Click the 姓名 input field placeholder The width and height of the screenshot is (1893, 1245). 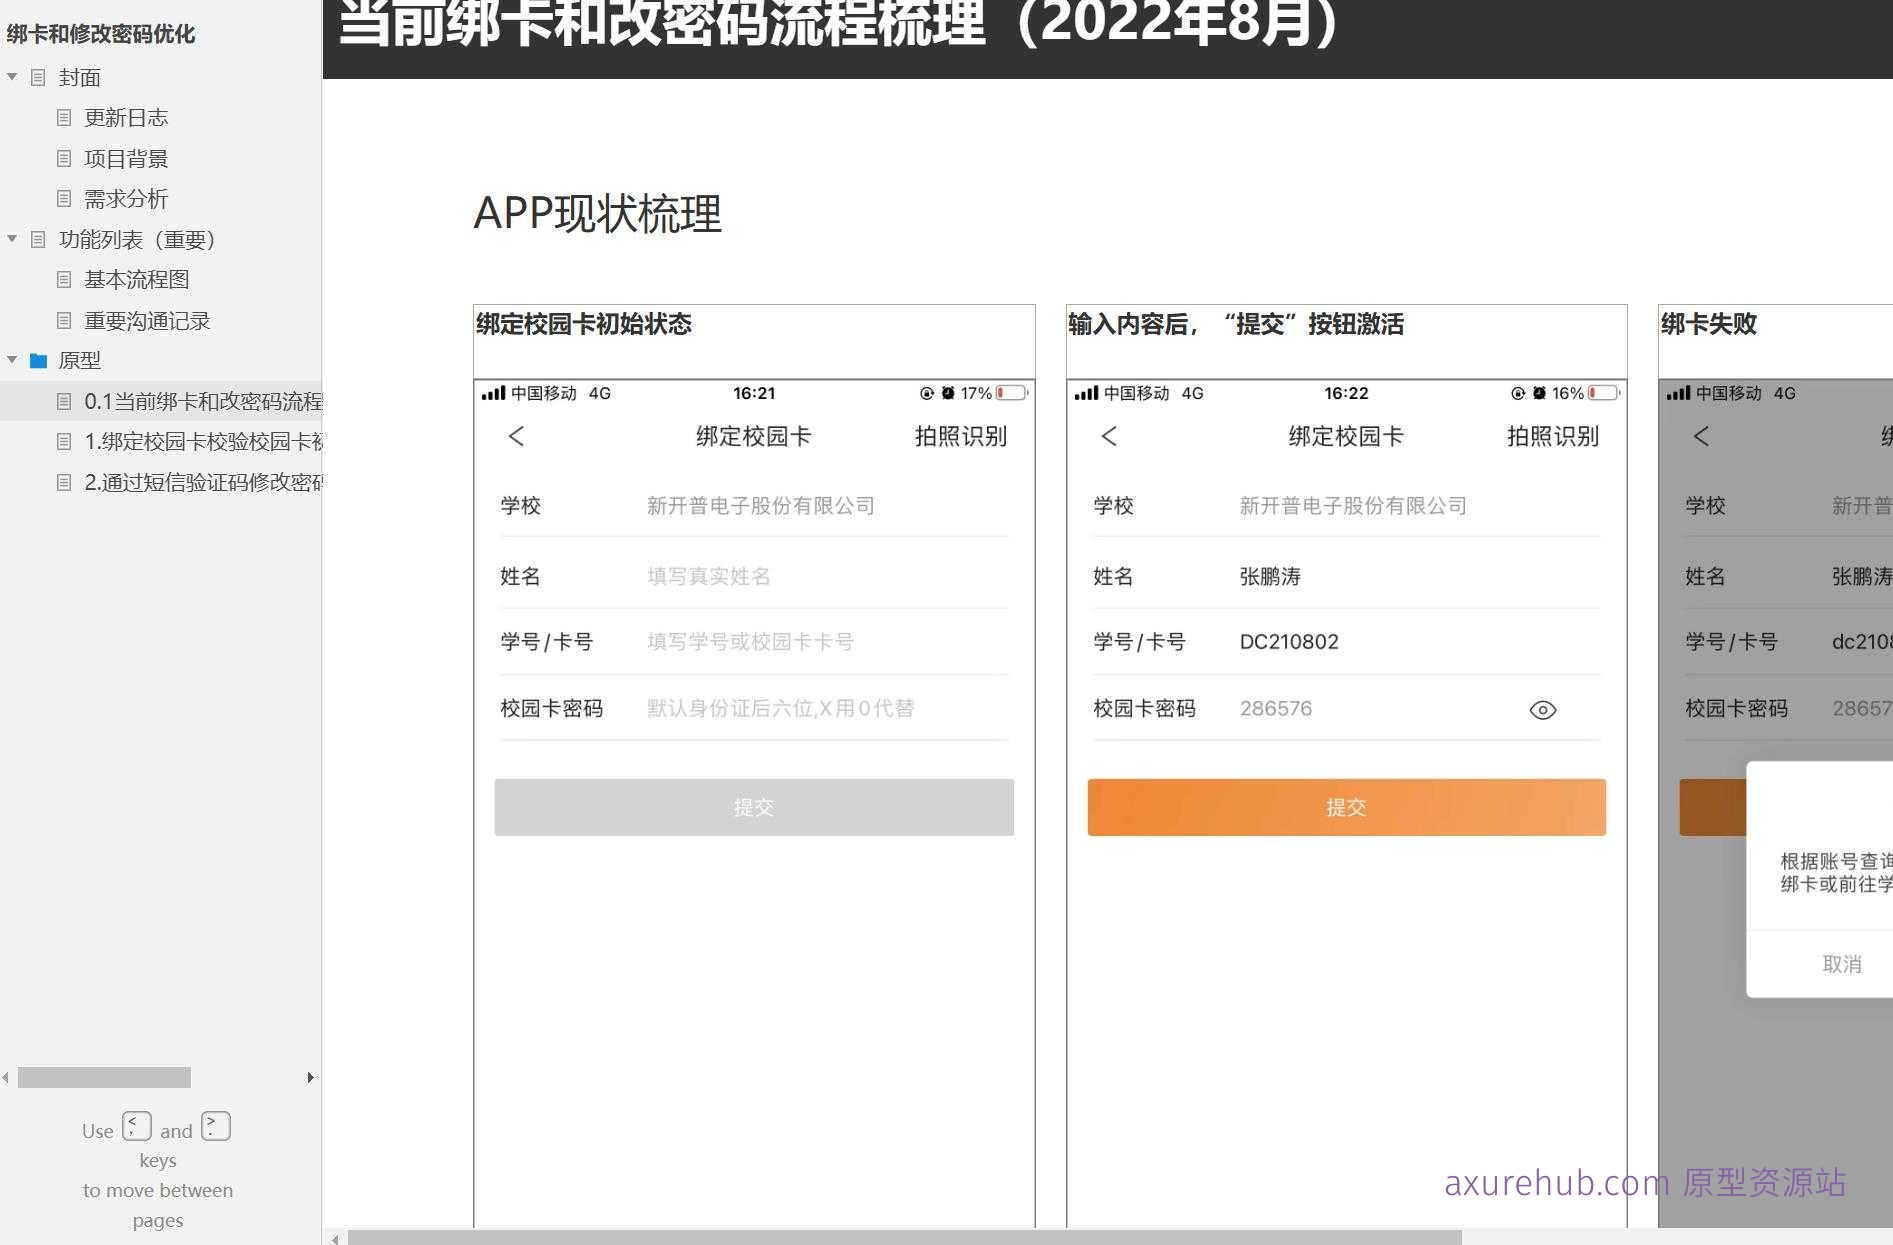point(708,576)
